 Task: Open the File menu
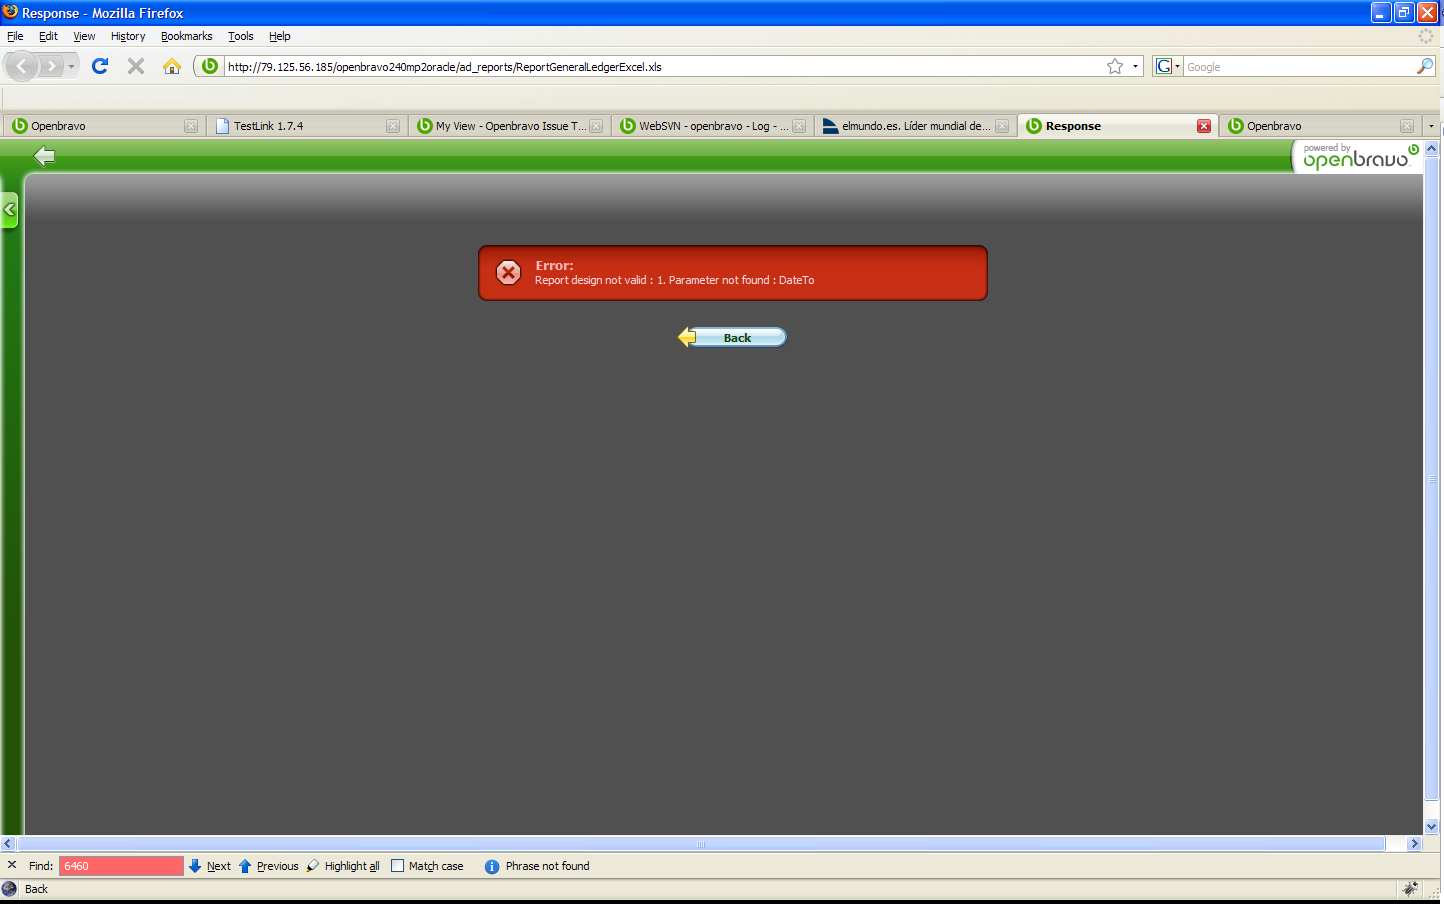pos(15,36)
